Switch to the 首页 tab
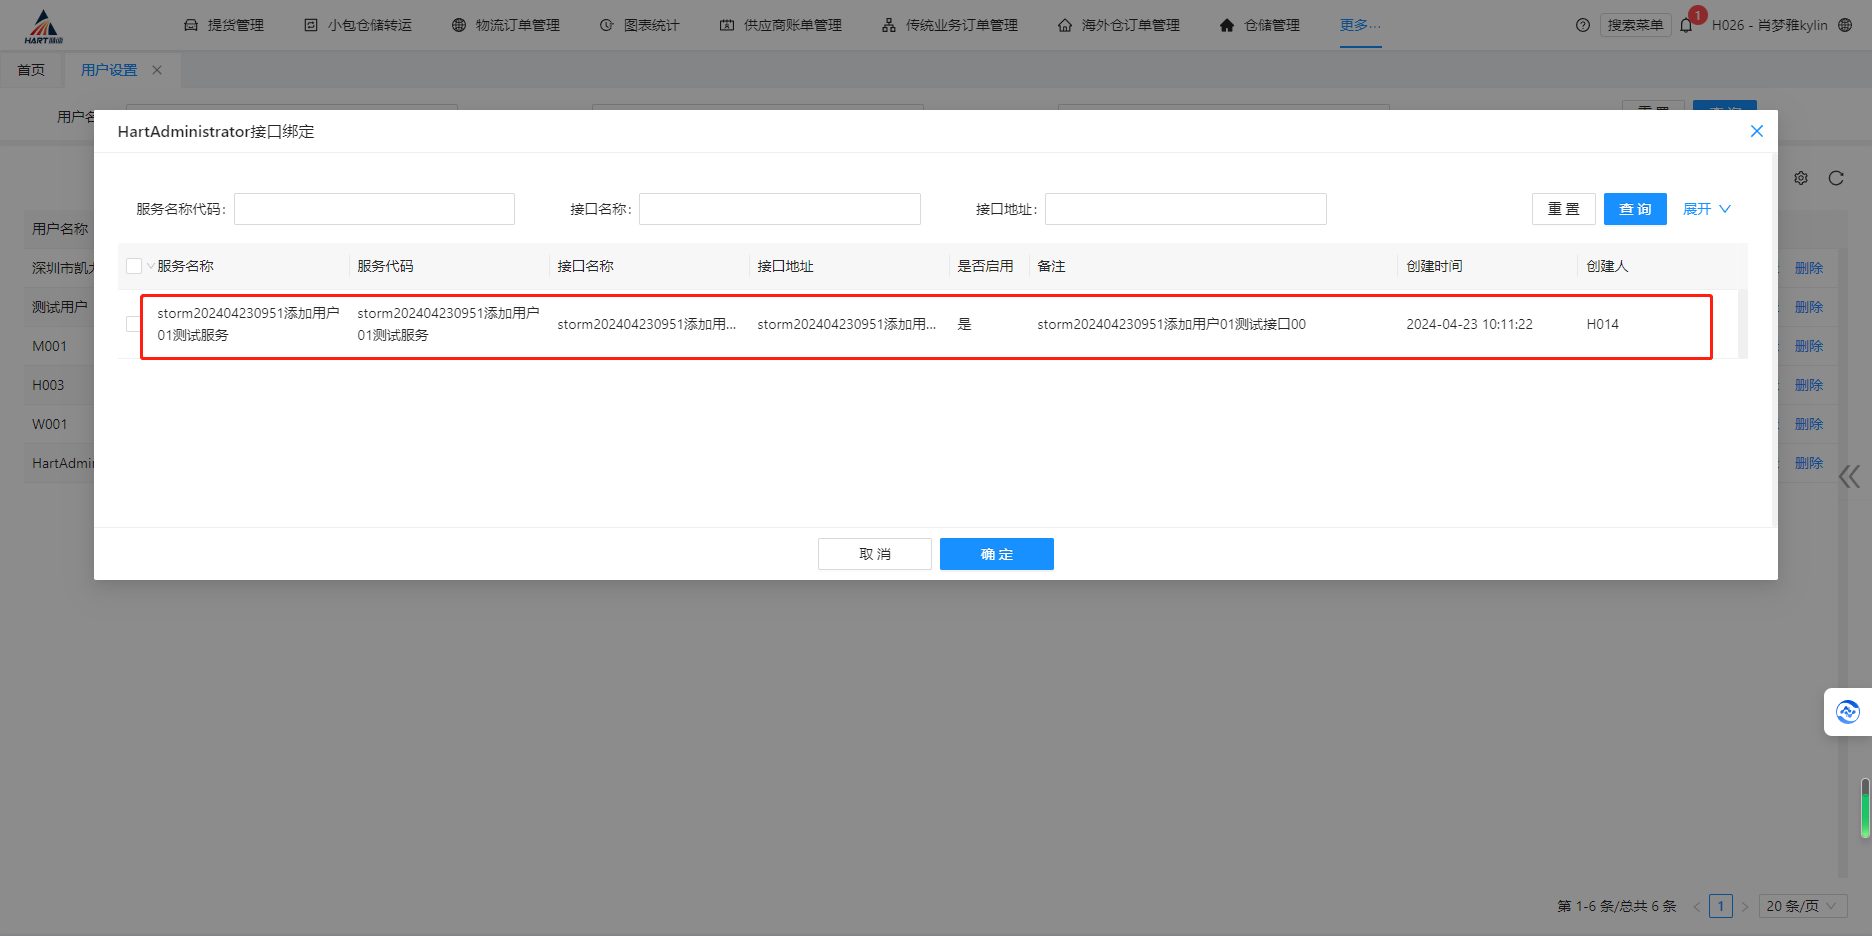Viewport: 1872px width, 936px height. pyautogui.click(x=31, y=70)
